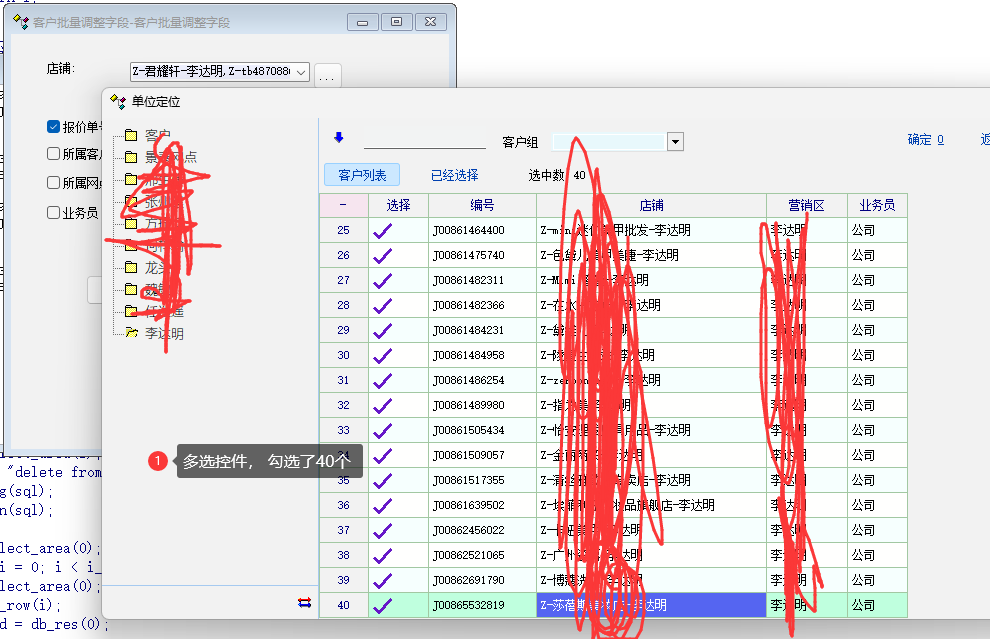Image resolution: width=990 pixels, height=639 pixels.
Task: Click the search input field beside the arrow
Action: click(424, 140)
